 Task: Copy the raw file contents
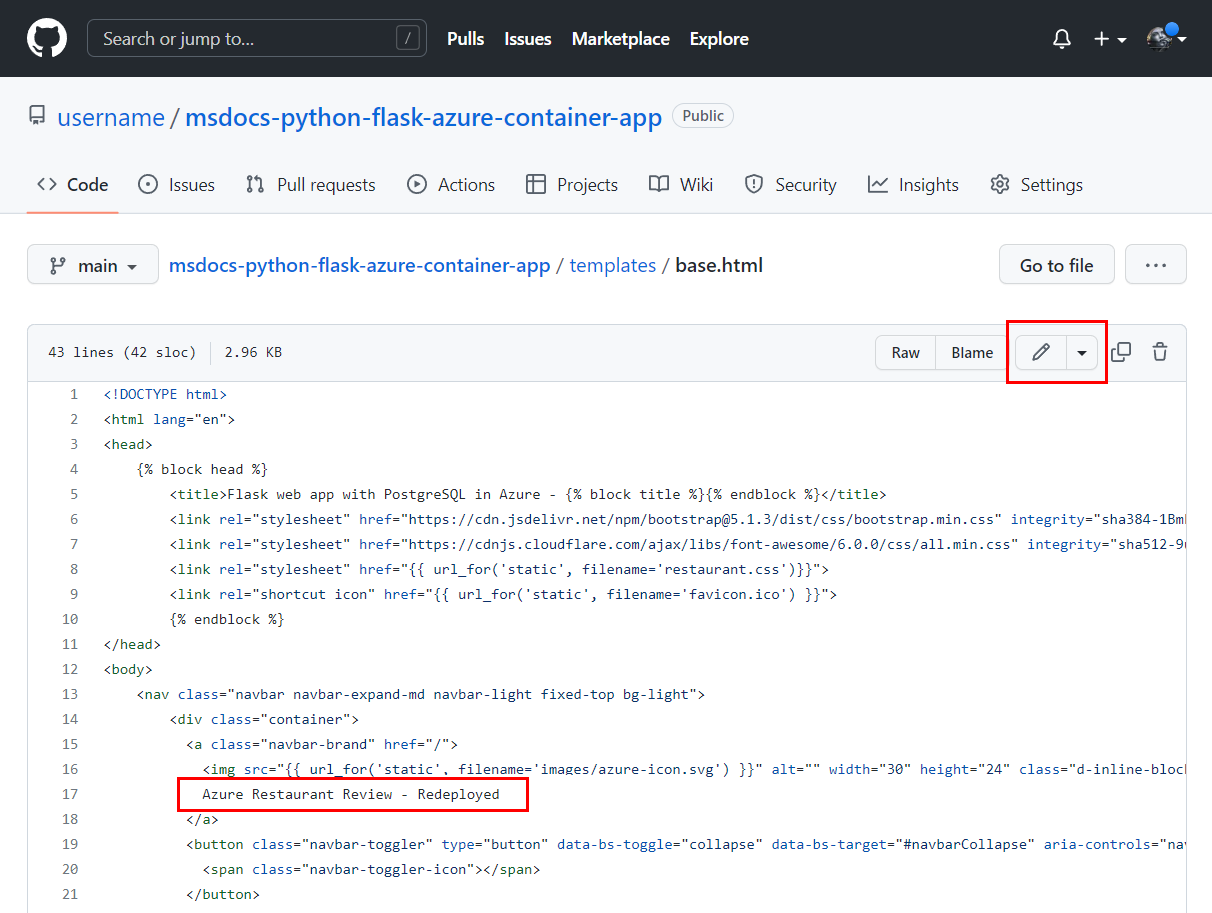tap(1120, 352)
